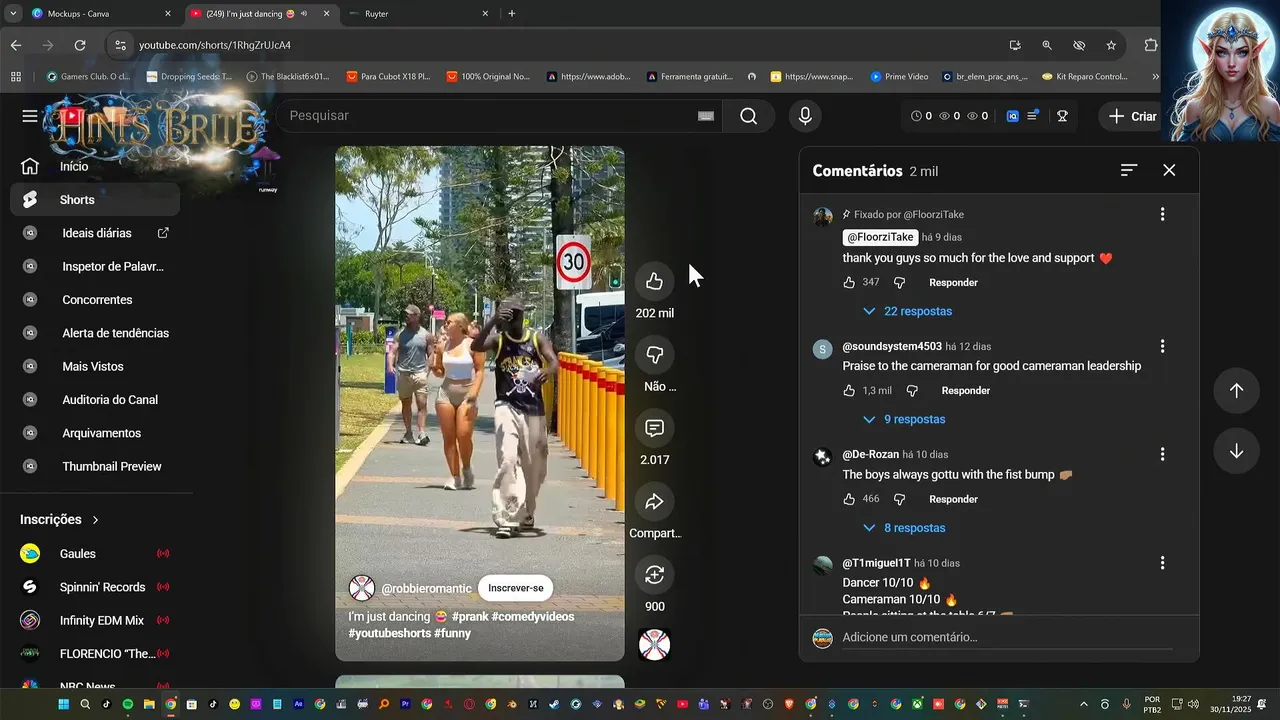1280x720 pixels.
Task: Open Mais Vistos sidebar item
Action: [x=95, y=367]
